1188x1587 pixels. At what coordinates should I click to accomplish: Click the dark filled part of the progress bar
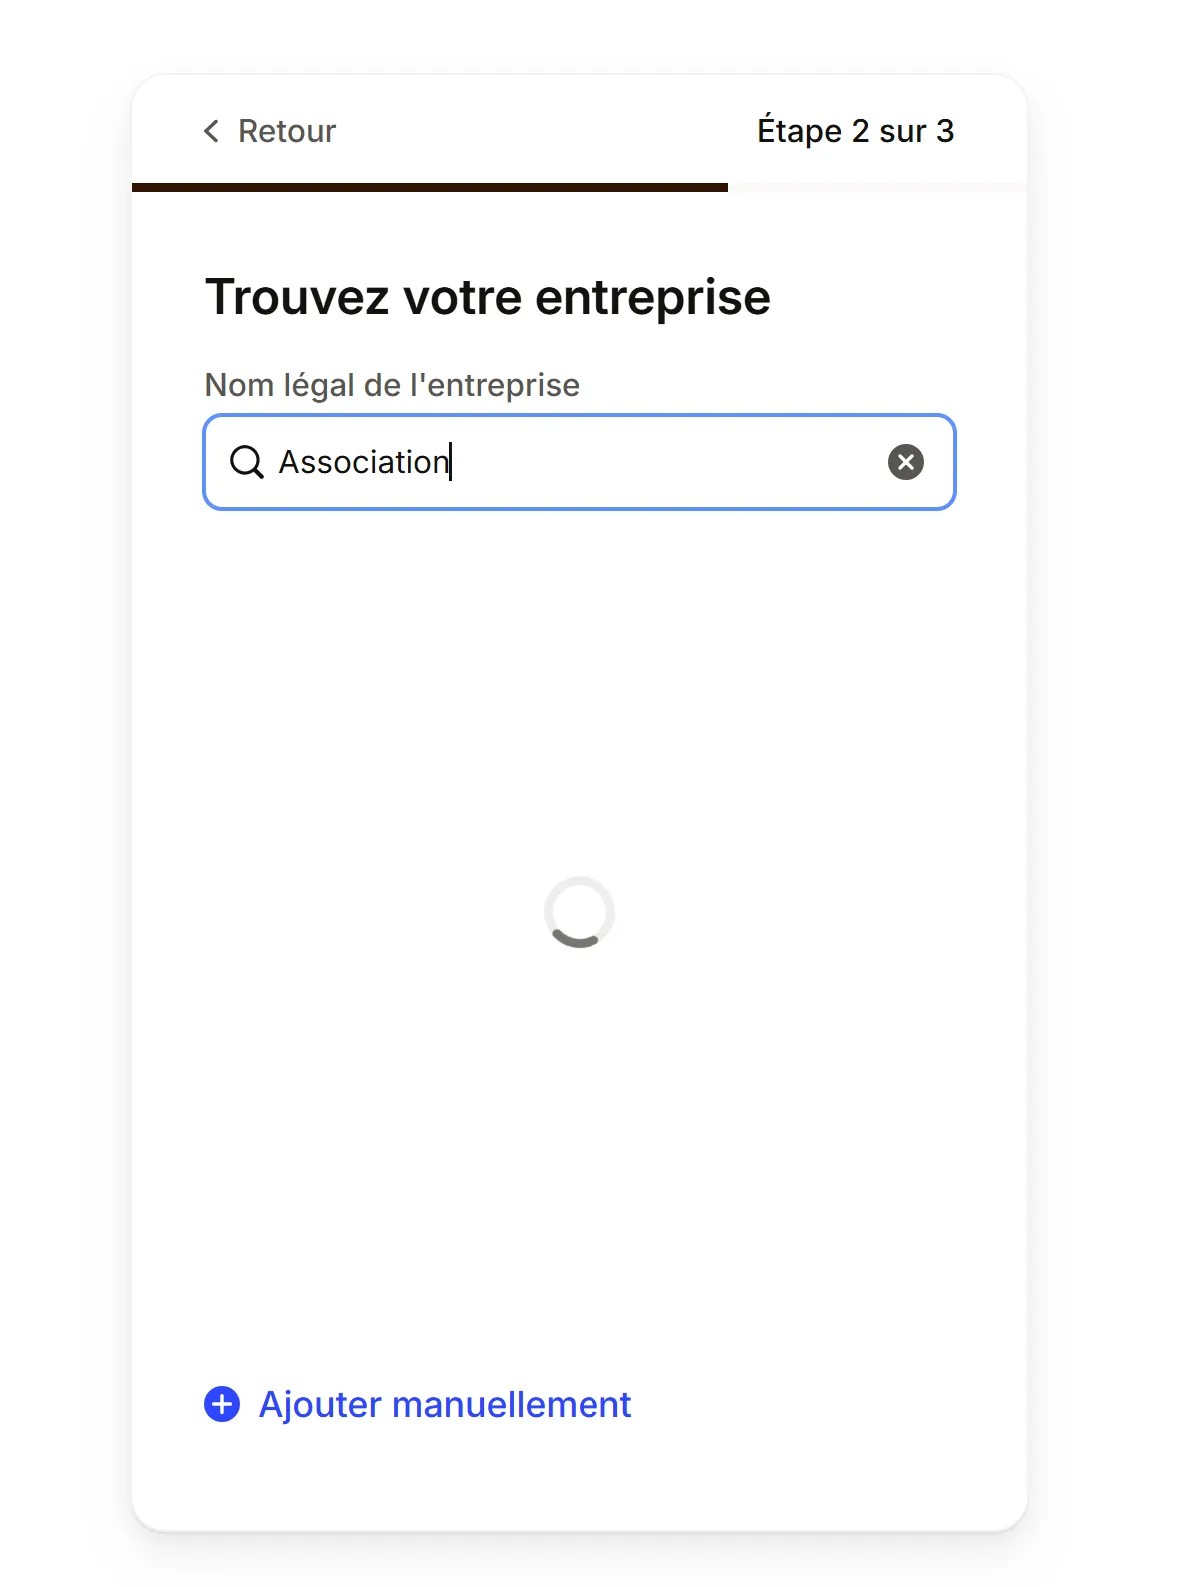[x=430, y=187]
